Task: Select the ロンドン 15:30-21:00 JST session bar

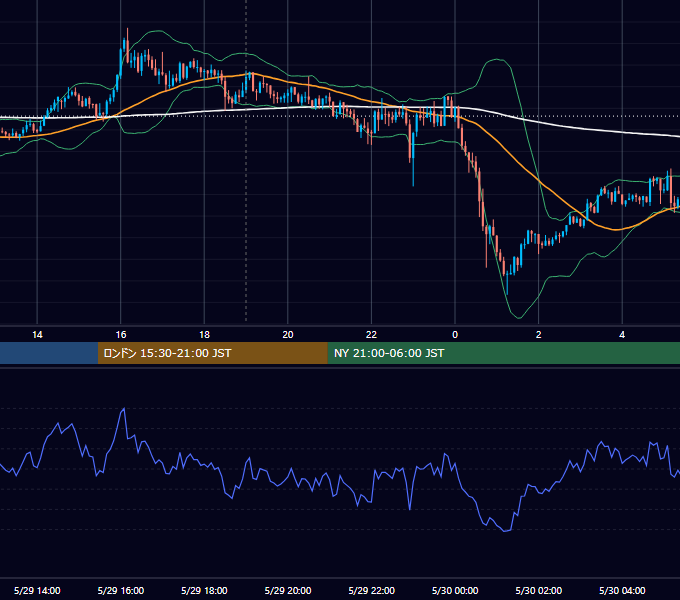Action: click(x=212, y=353)
